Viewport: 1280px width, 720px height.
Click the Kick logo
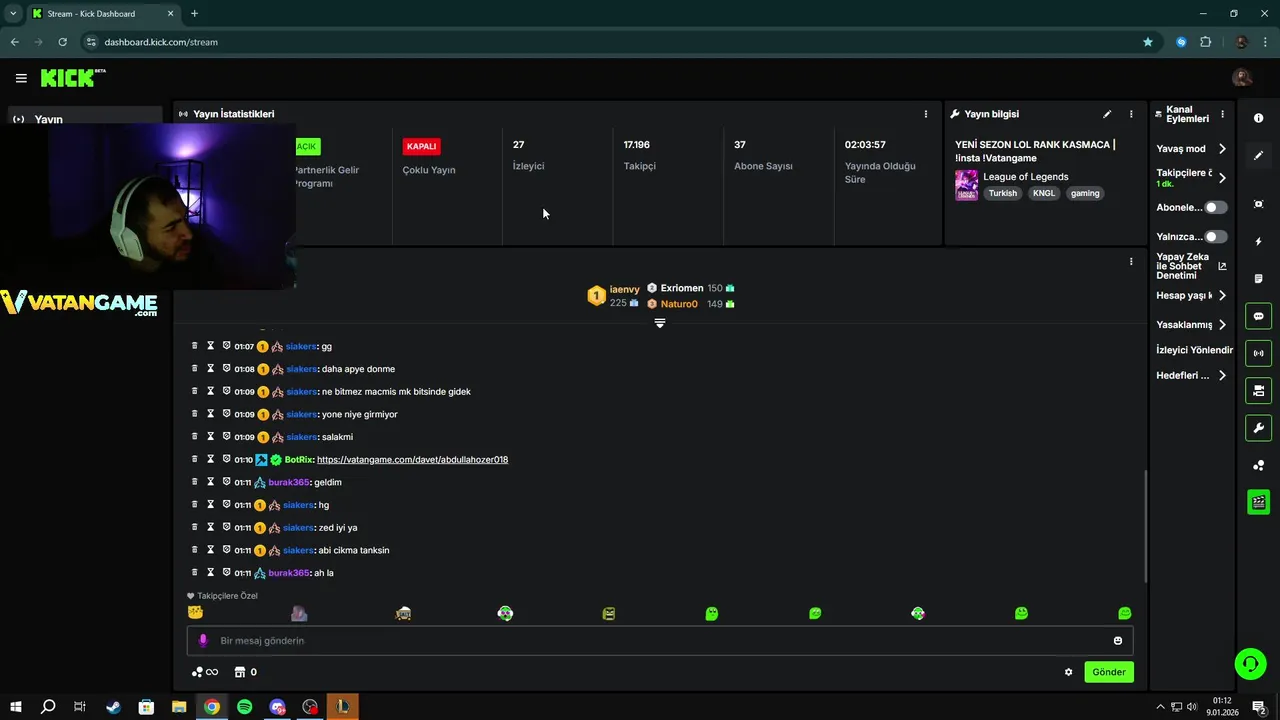tap(73, 78)
